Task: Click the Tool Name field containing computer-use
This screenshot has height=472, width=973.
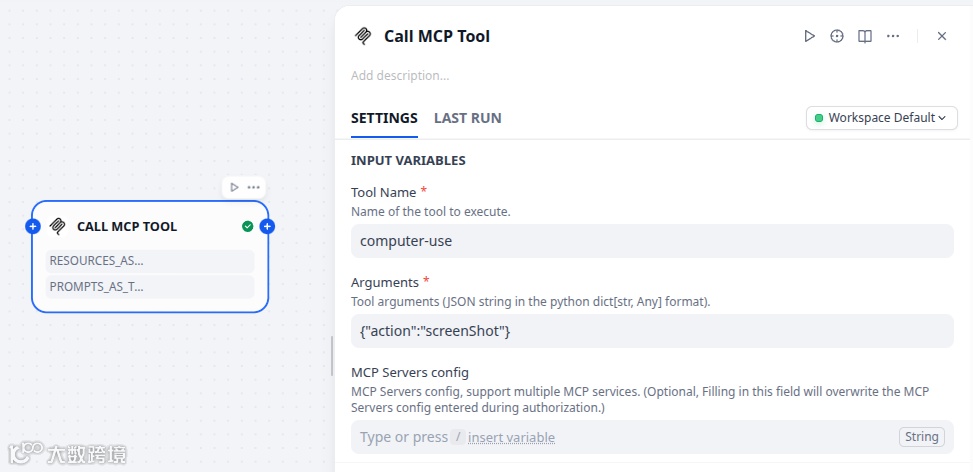Action: pyautogui.click(x=652, y=241)
